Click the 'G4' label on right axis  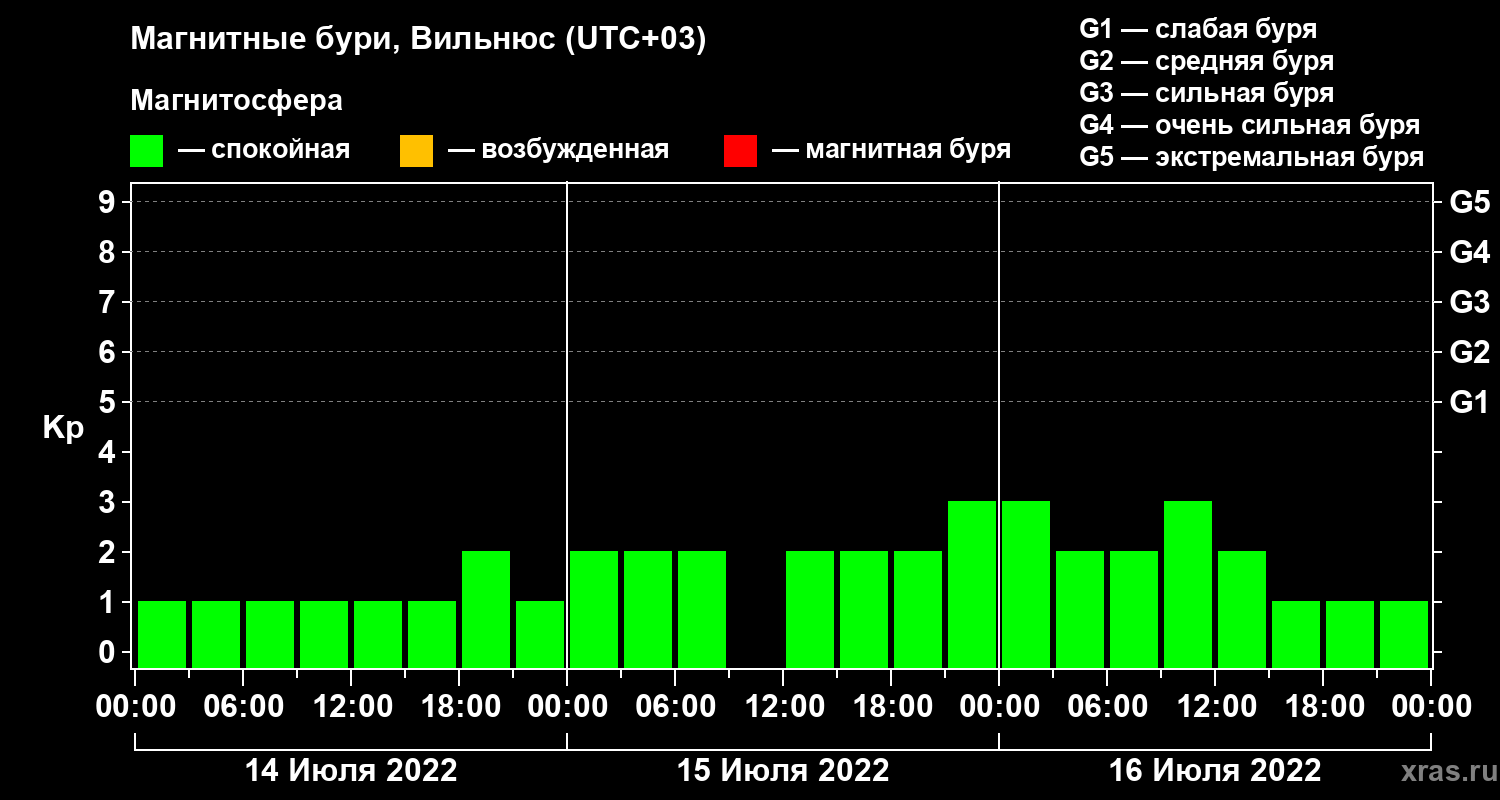point(1469,253)
